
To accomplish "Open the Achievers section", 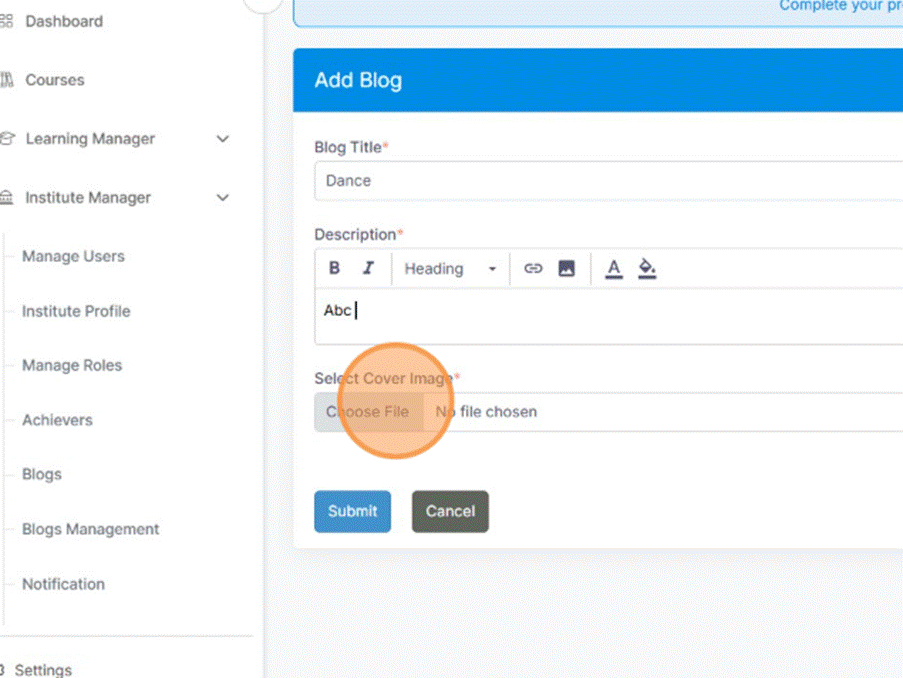I will coord(57,420).
